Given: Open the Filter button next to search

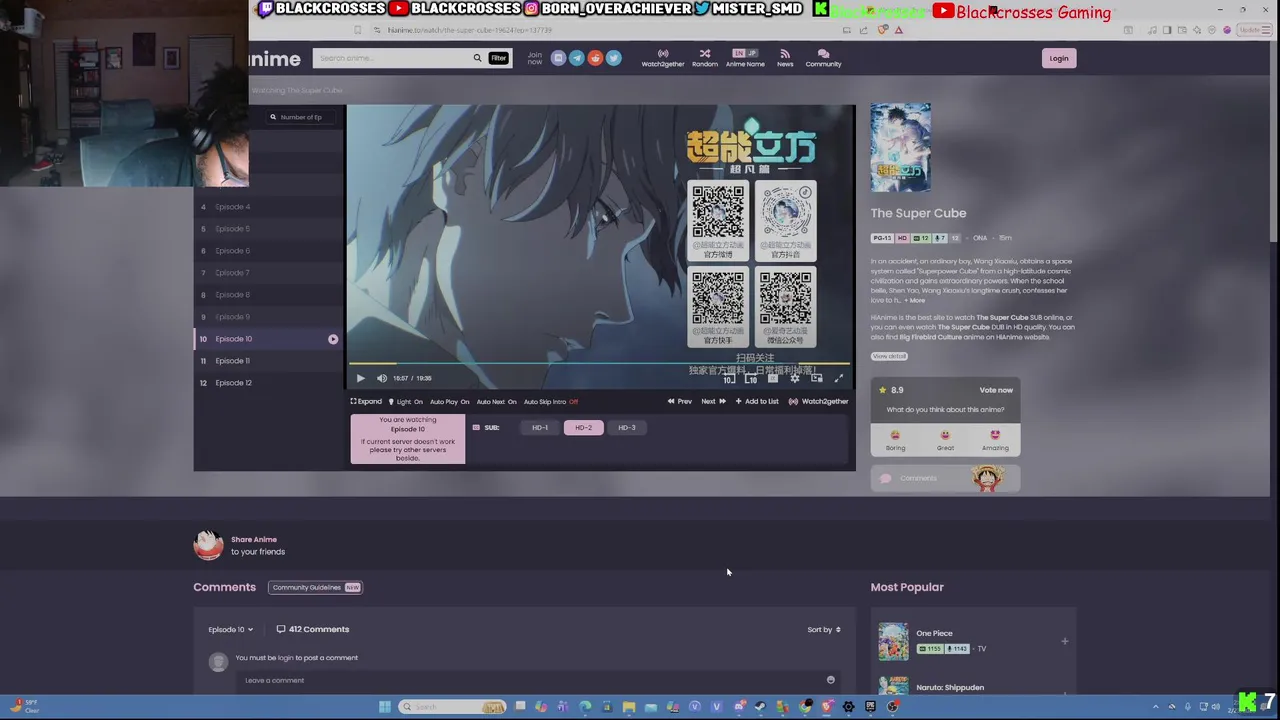Looking at the screenshot, I should point(498,58).
